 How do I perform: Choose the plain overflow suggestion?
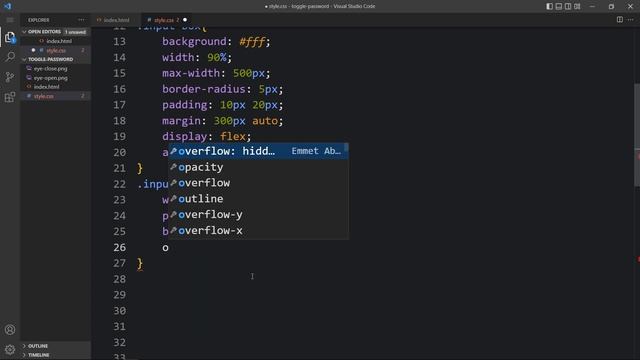click(258, 183)
